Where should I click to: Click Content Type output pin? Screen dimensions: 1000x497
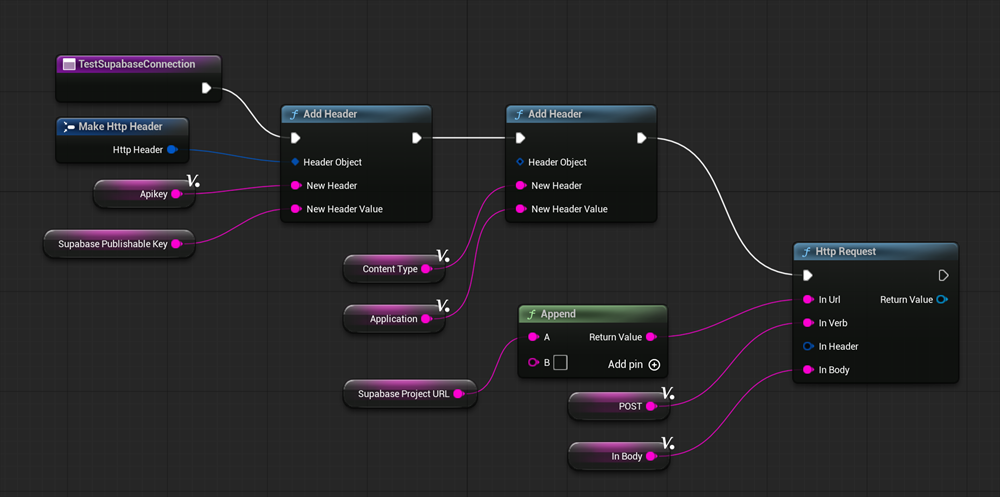click(x=427, y=269)
